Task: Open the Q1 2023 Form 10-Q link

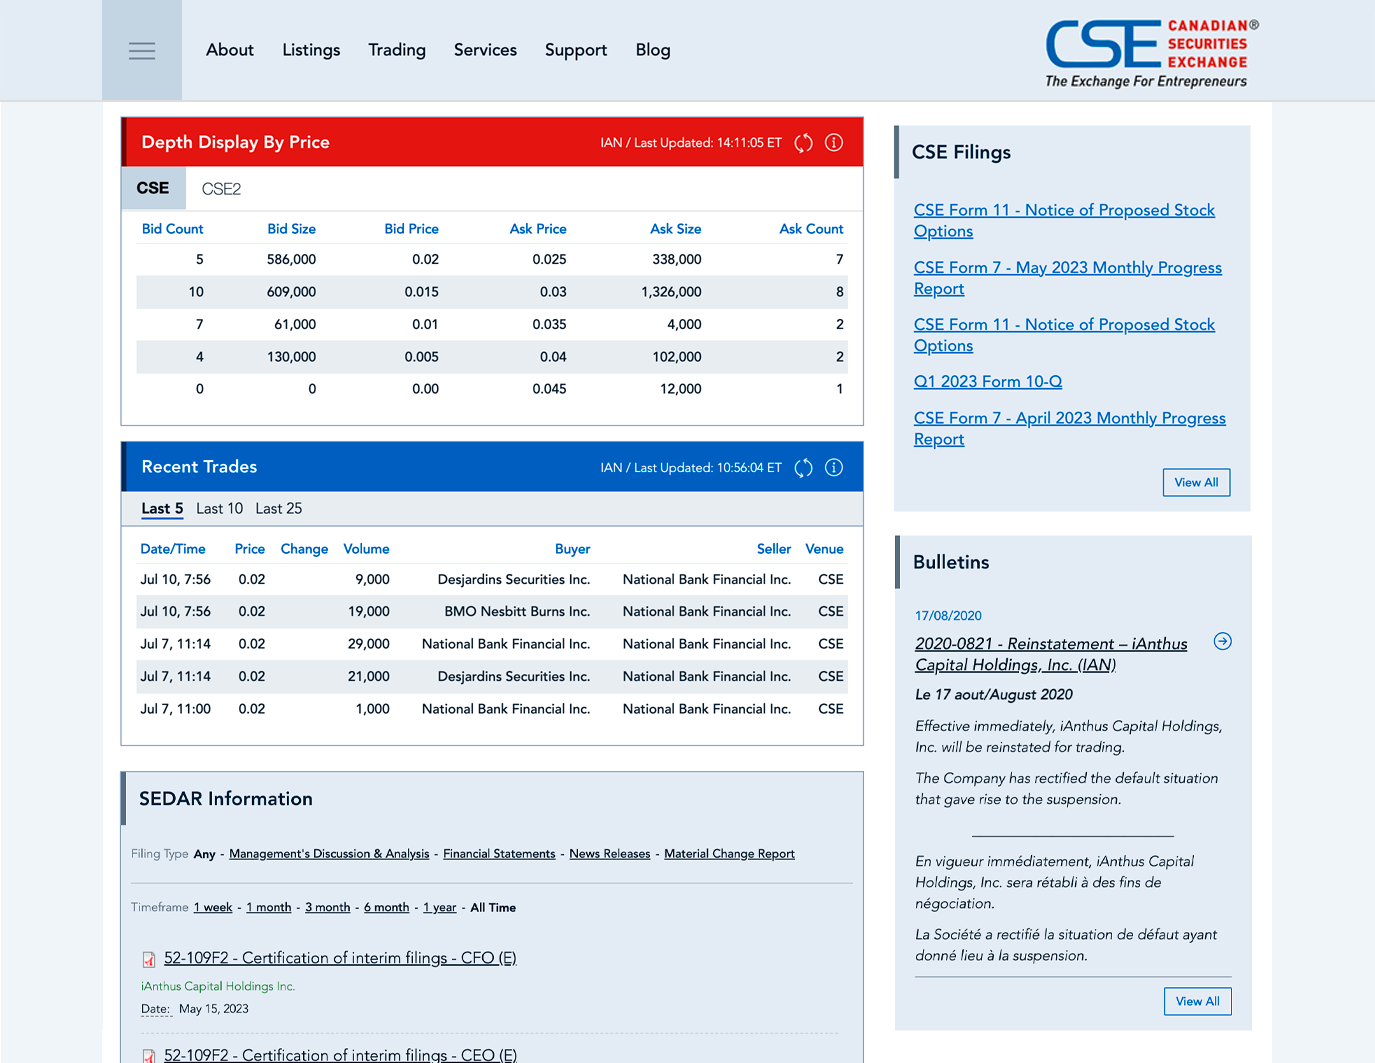Action: [x=987, y=382]
